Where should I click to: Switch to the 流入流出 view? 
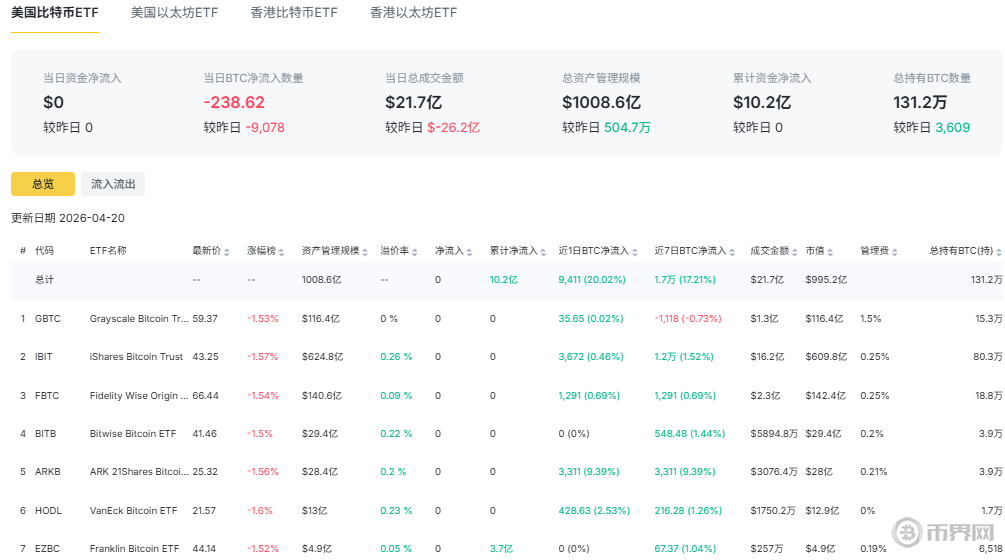(x=113, y=184)
